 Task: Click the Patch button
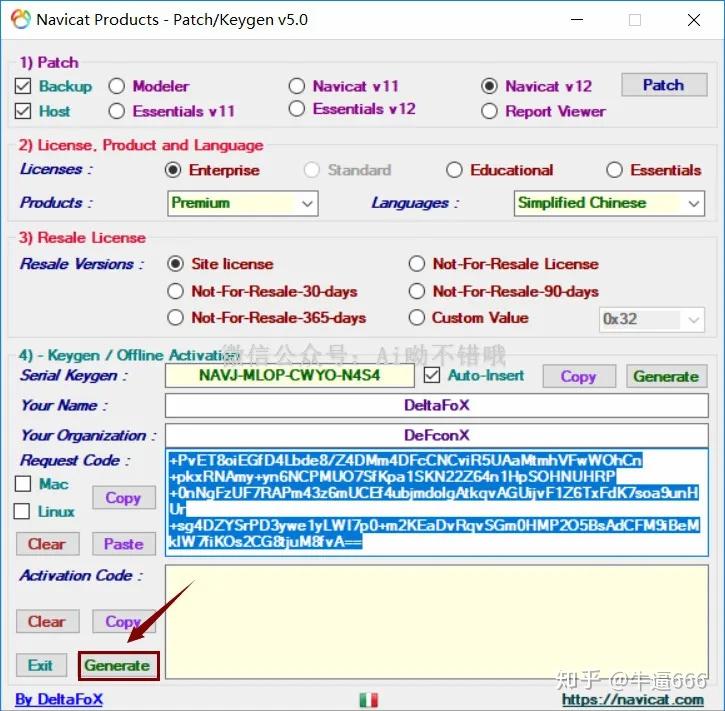(x=664, y=85)
